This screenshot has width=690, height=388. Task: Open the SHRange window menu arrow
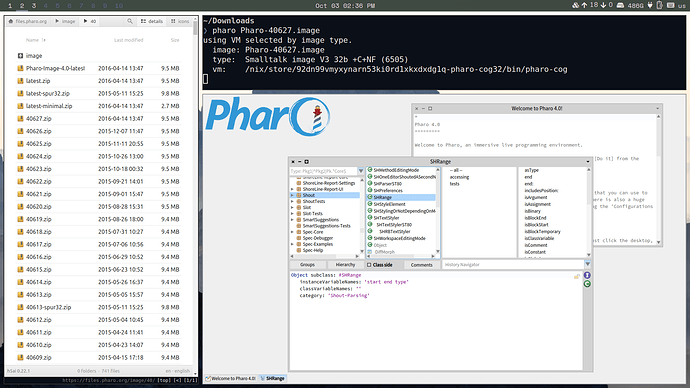pyautogui.click(x=587, y=162)
